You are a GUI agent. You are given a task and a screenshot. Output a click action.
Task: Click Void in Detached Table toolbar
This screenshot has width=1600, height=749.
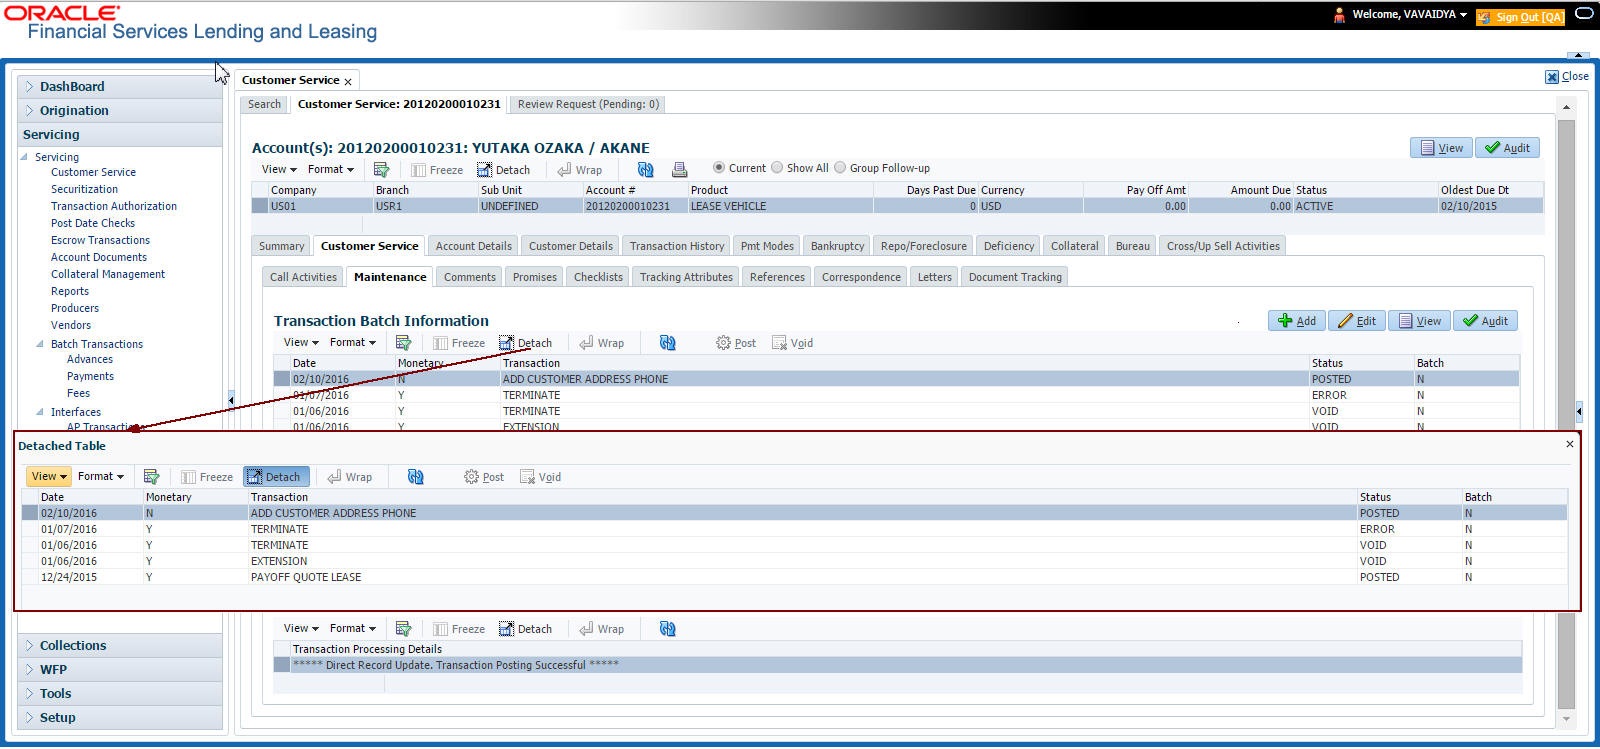pyautogui.click(x=540, y=477)
